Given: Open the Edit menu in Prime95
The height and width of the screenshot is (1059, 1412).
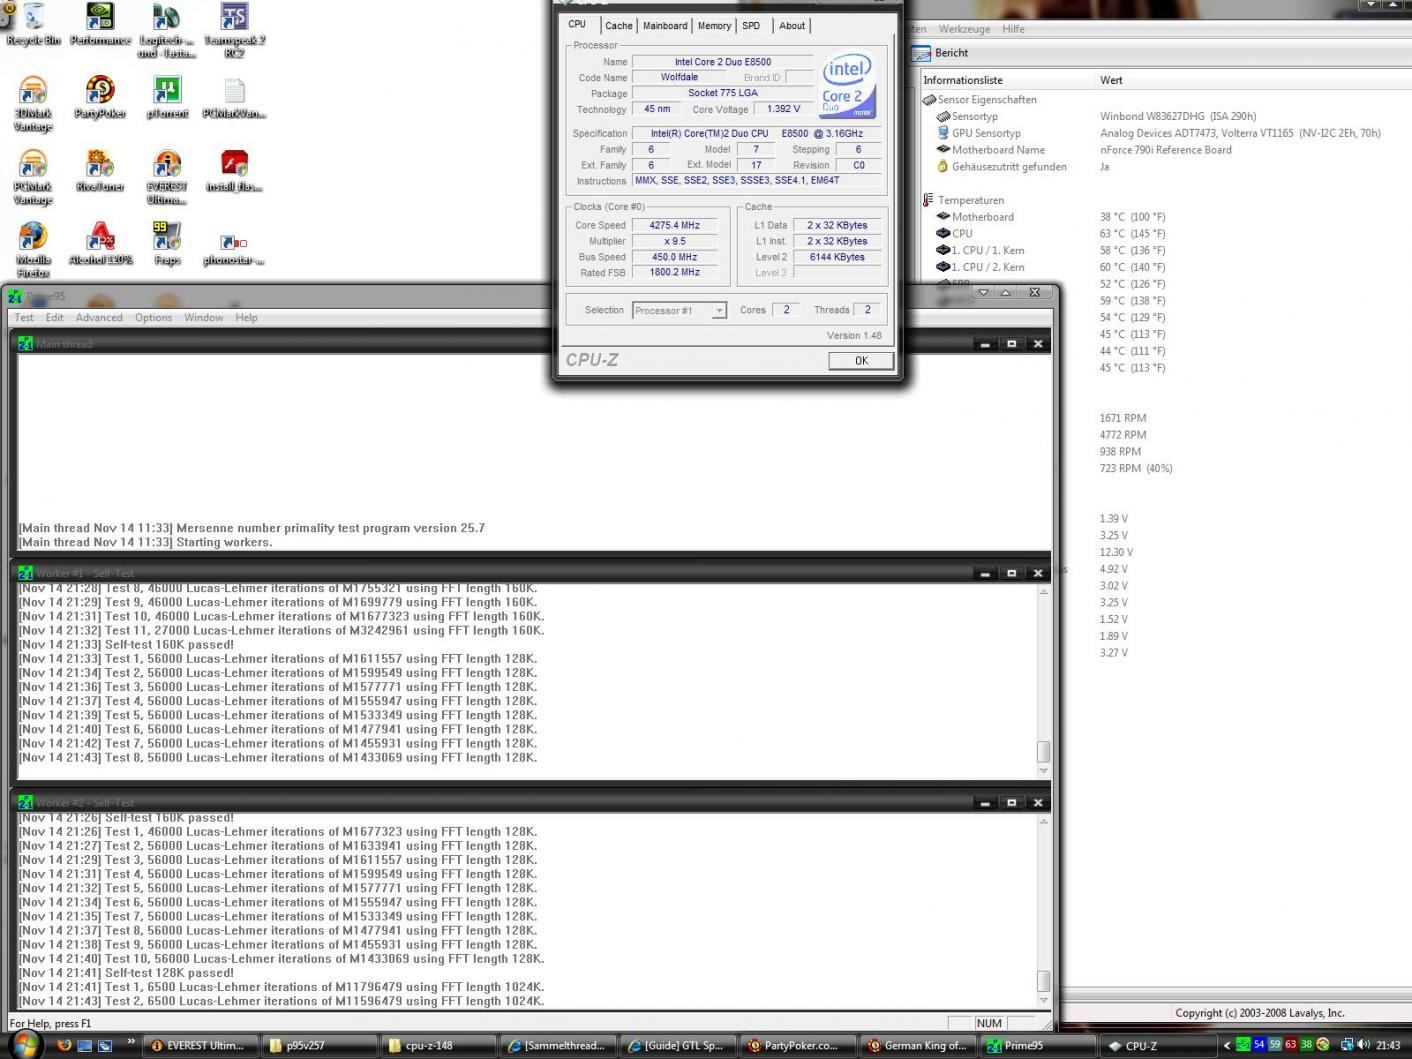Looking at the screenshot, I should tap(54, 318).
